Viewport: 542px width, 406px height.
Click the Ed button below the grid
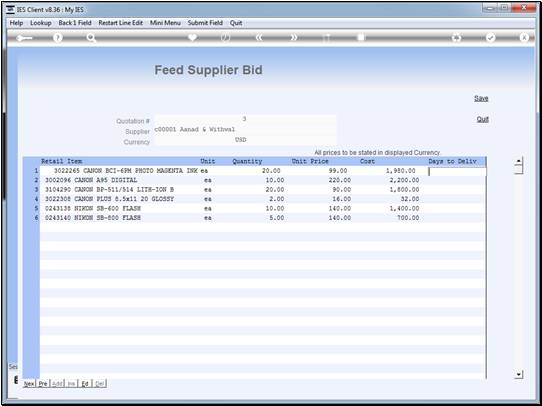click(85, 384)
